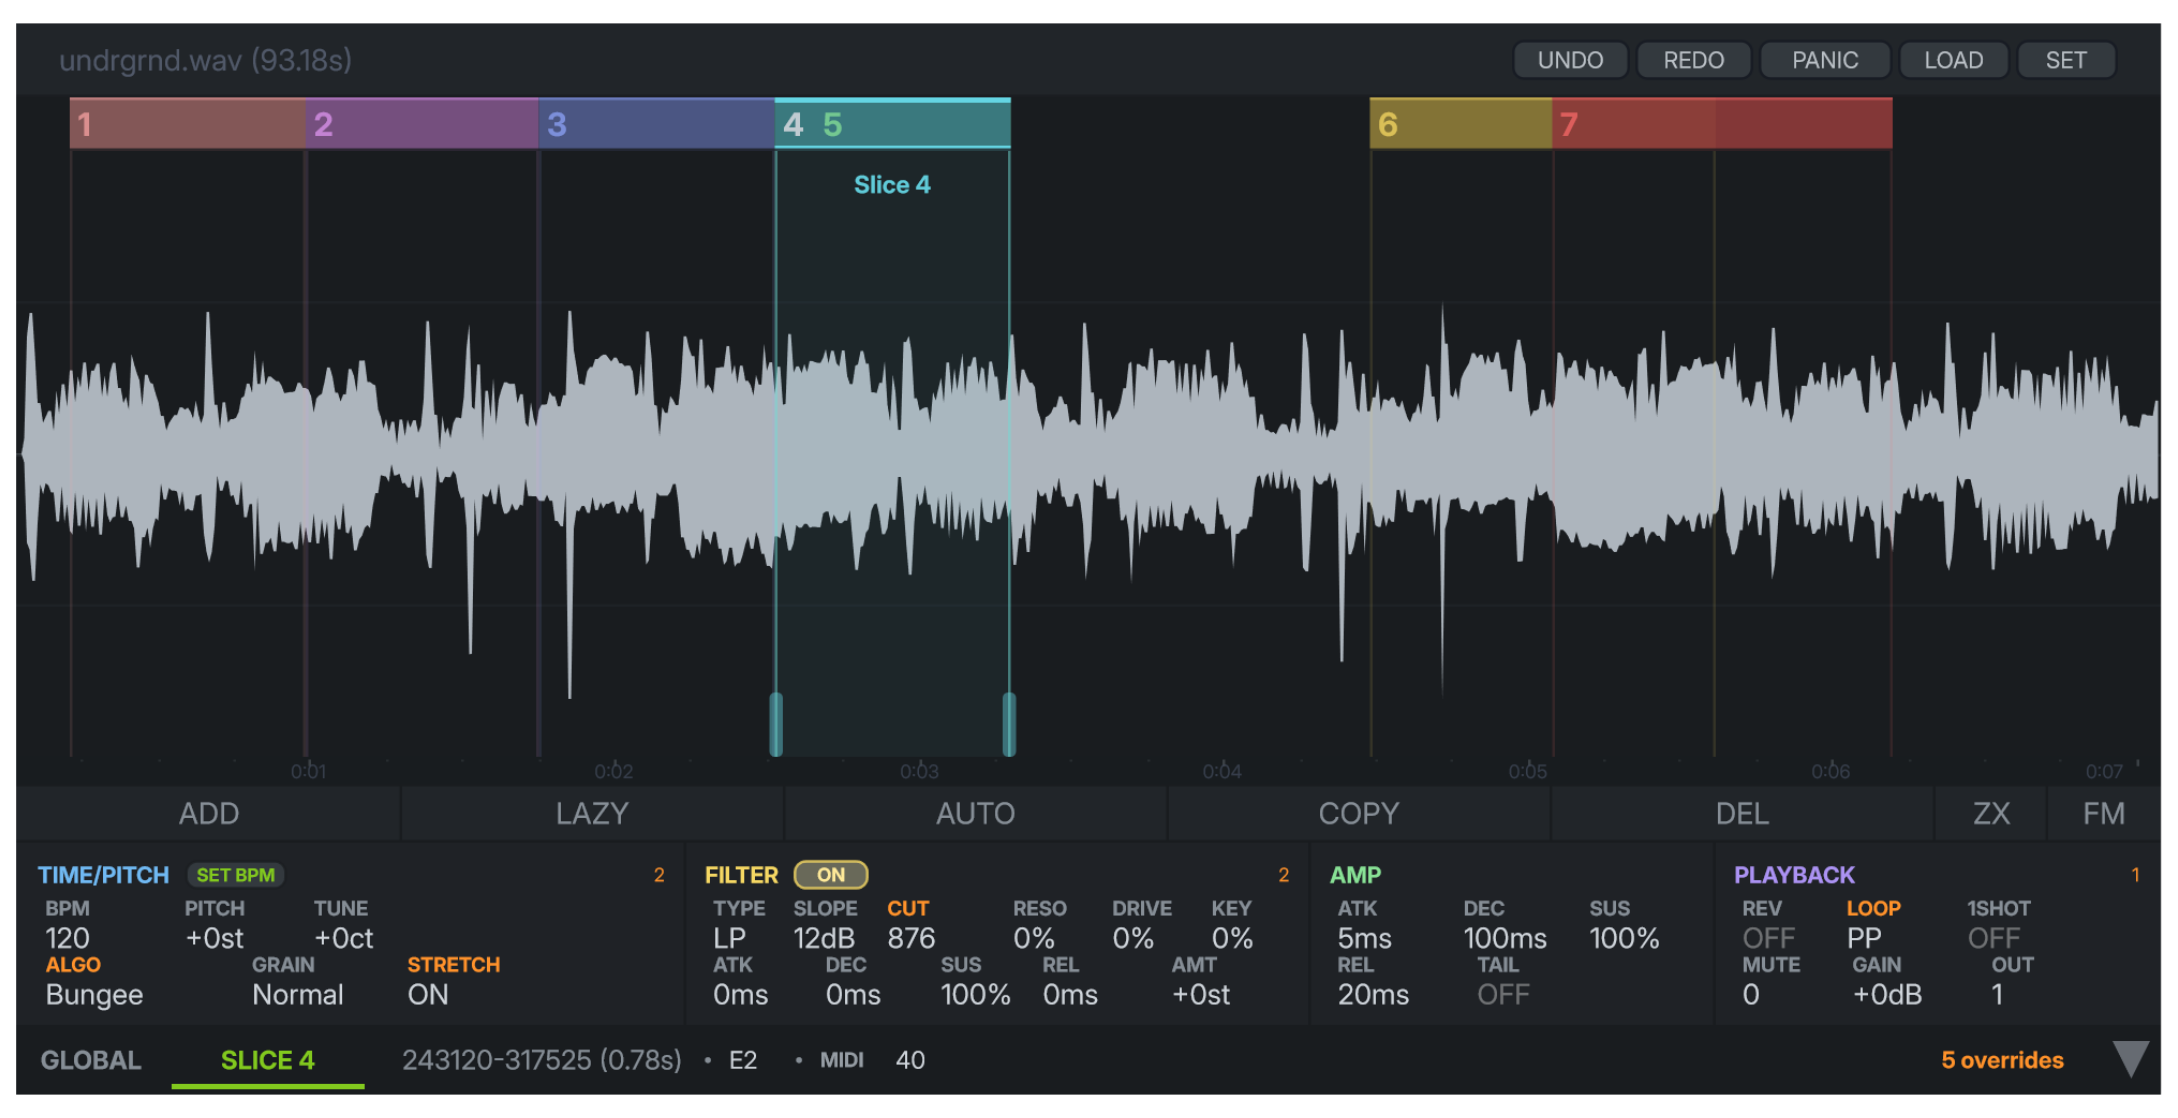Screen dimensions: 2178x1118
Task: Select the SLICE 4 tab
Action: point(267,1060)
